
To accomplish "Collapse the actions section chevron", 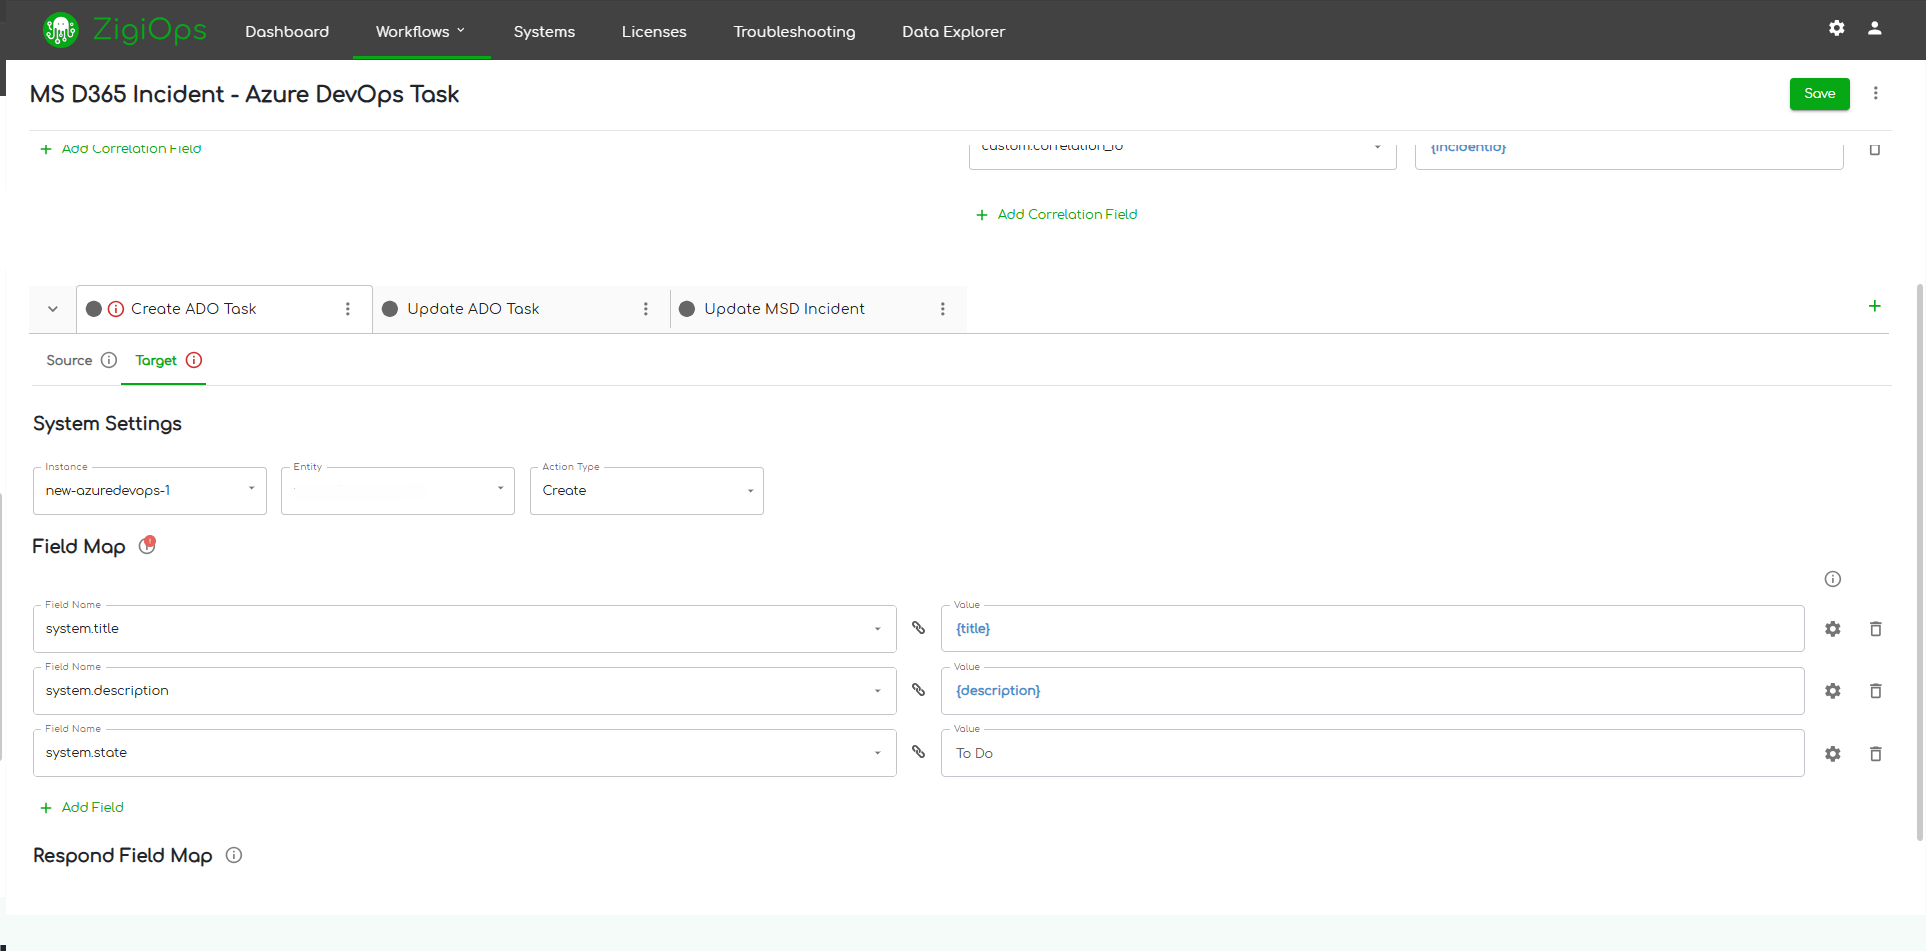I will click(x=53, y=309).
